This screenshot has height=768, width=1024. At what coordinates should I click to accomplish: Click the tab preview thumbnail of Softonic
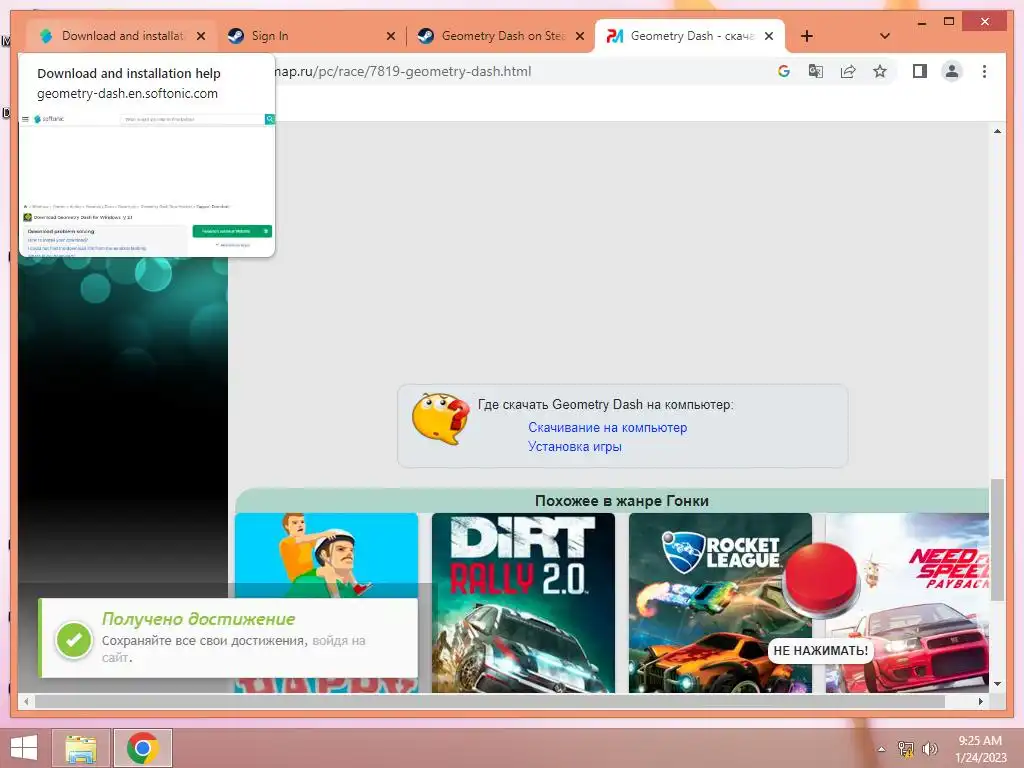click(x=147, y=184)
